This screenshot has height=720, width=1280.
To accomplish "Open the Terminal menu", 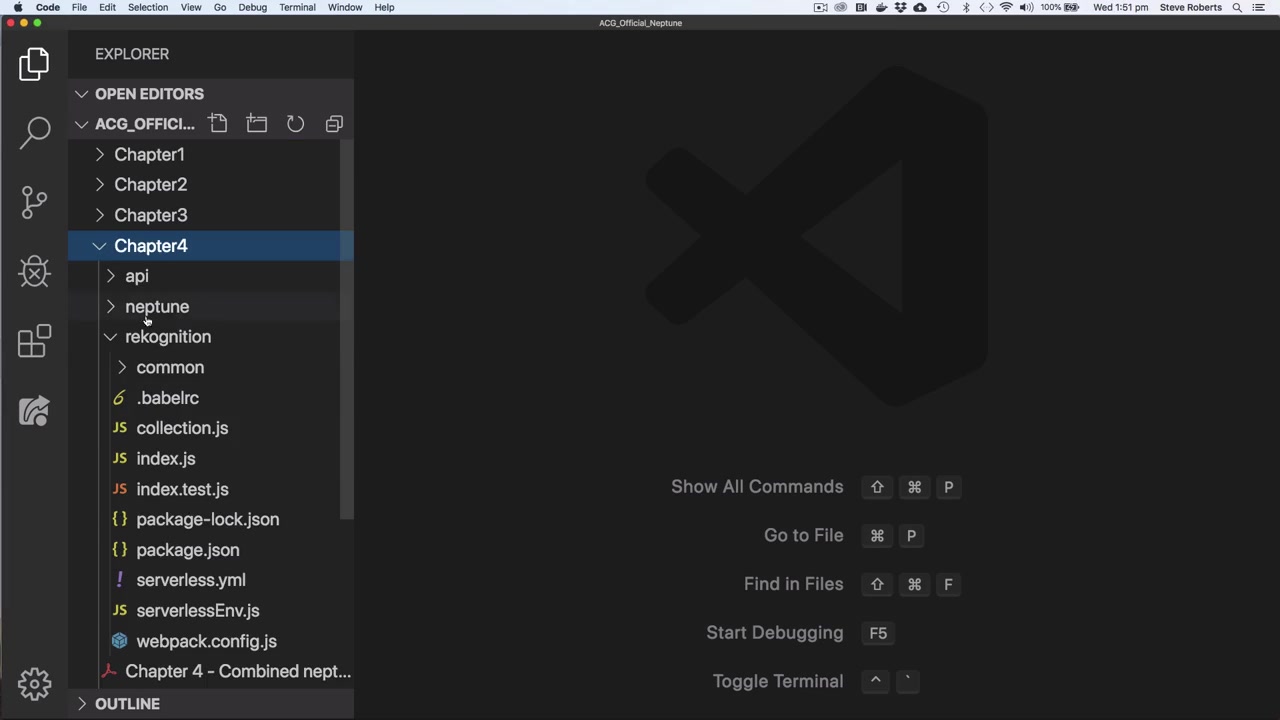I will point(297,7).
